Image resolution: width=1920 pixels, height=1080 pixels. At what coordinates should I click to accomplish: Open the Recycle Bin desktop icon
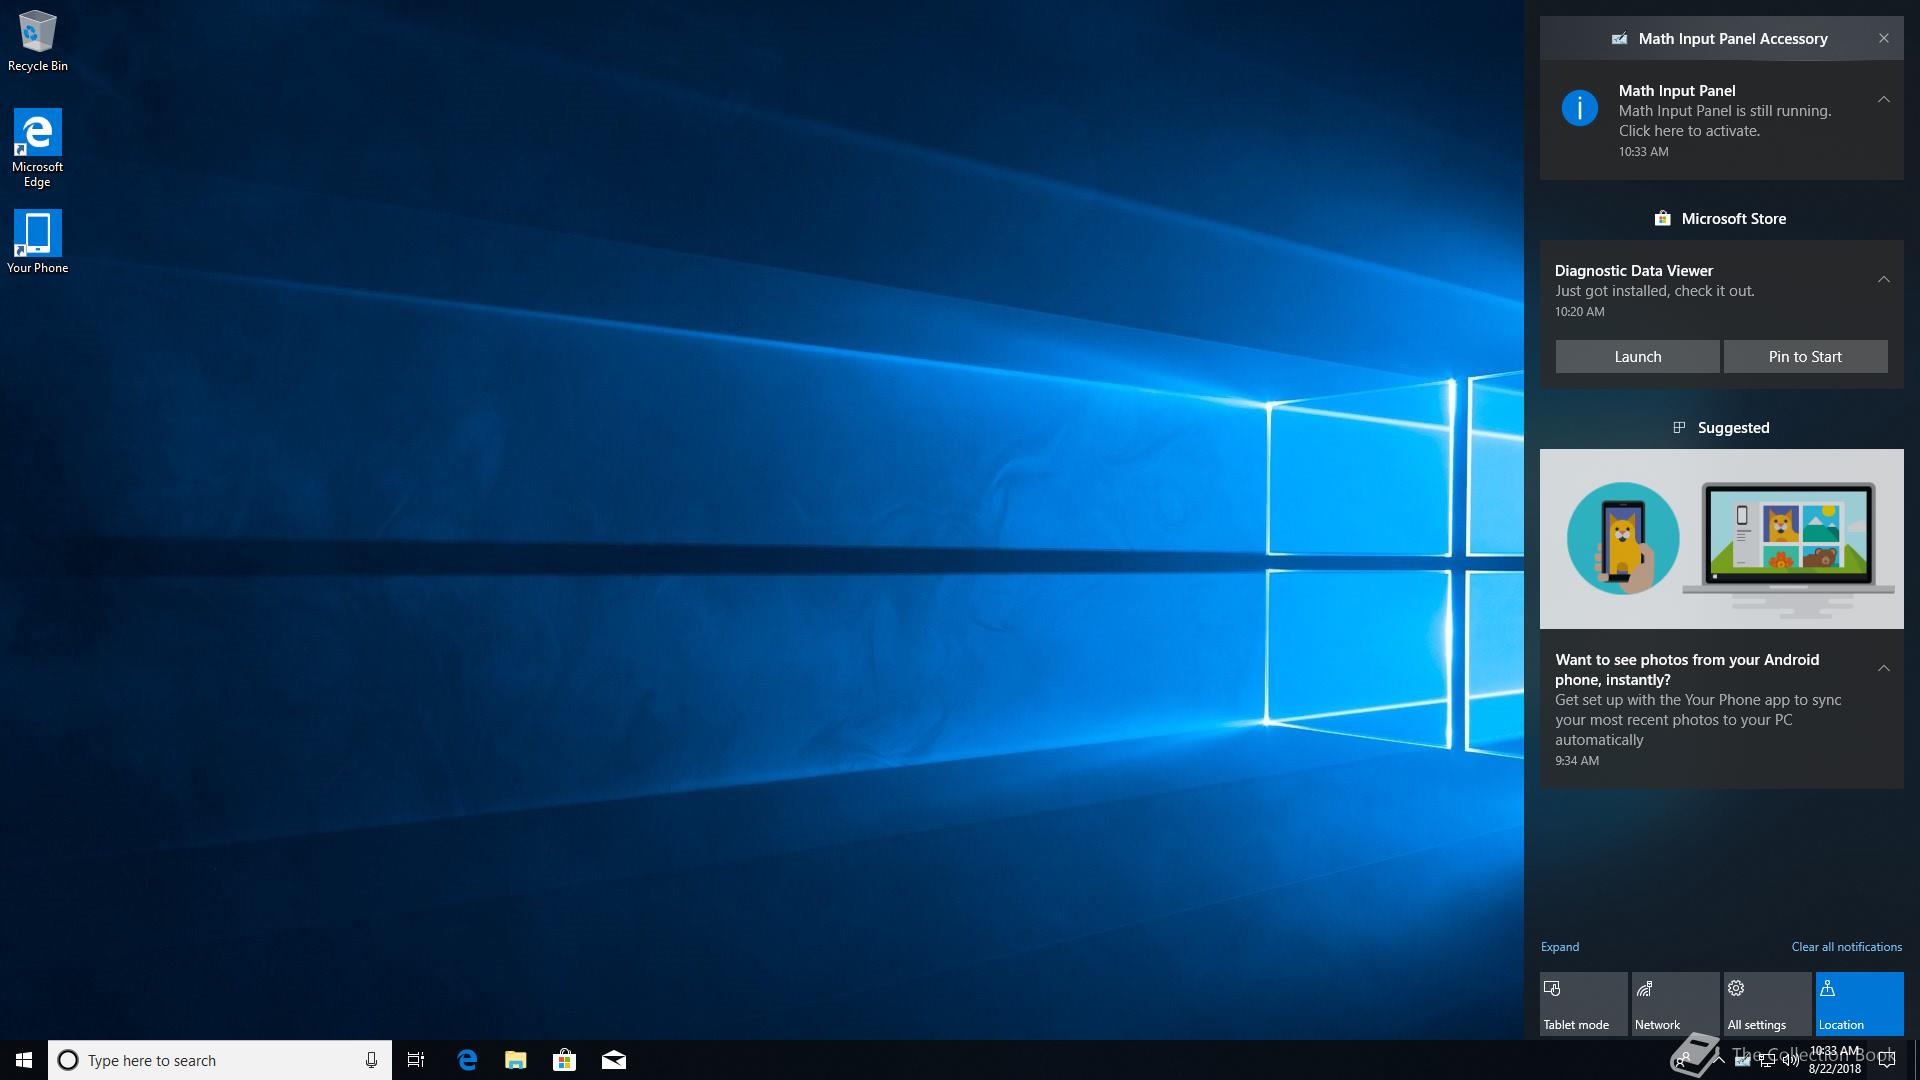click(37, 41)
